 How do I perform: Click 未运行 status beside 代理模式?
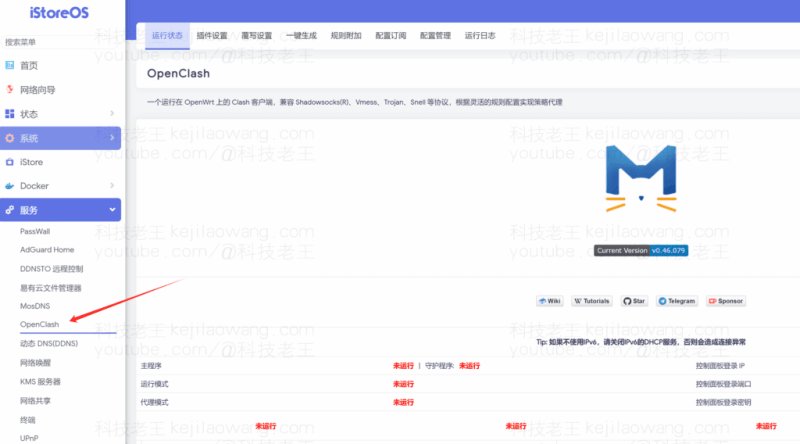point(403,403)
